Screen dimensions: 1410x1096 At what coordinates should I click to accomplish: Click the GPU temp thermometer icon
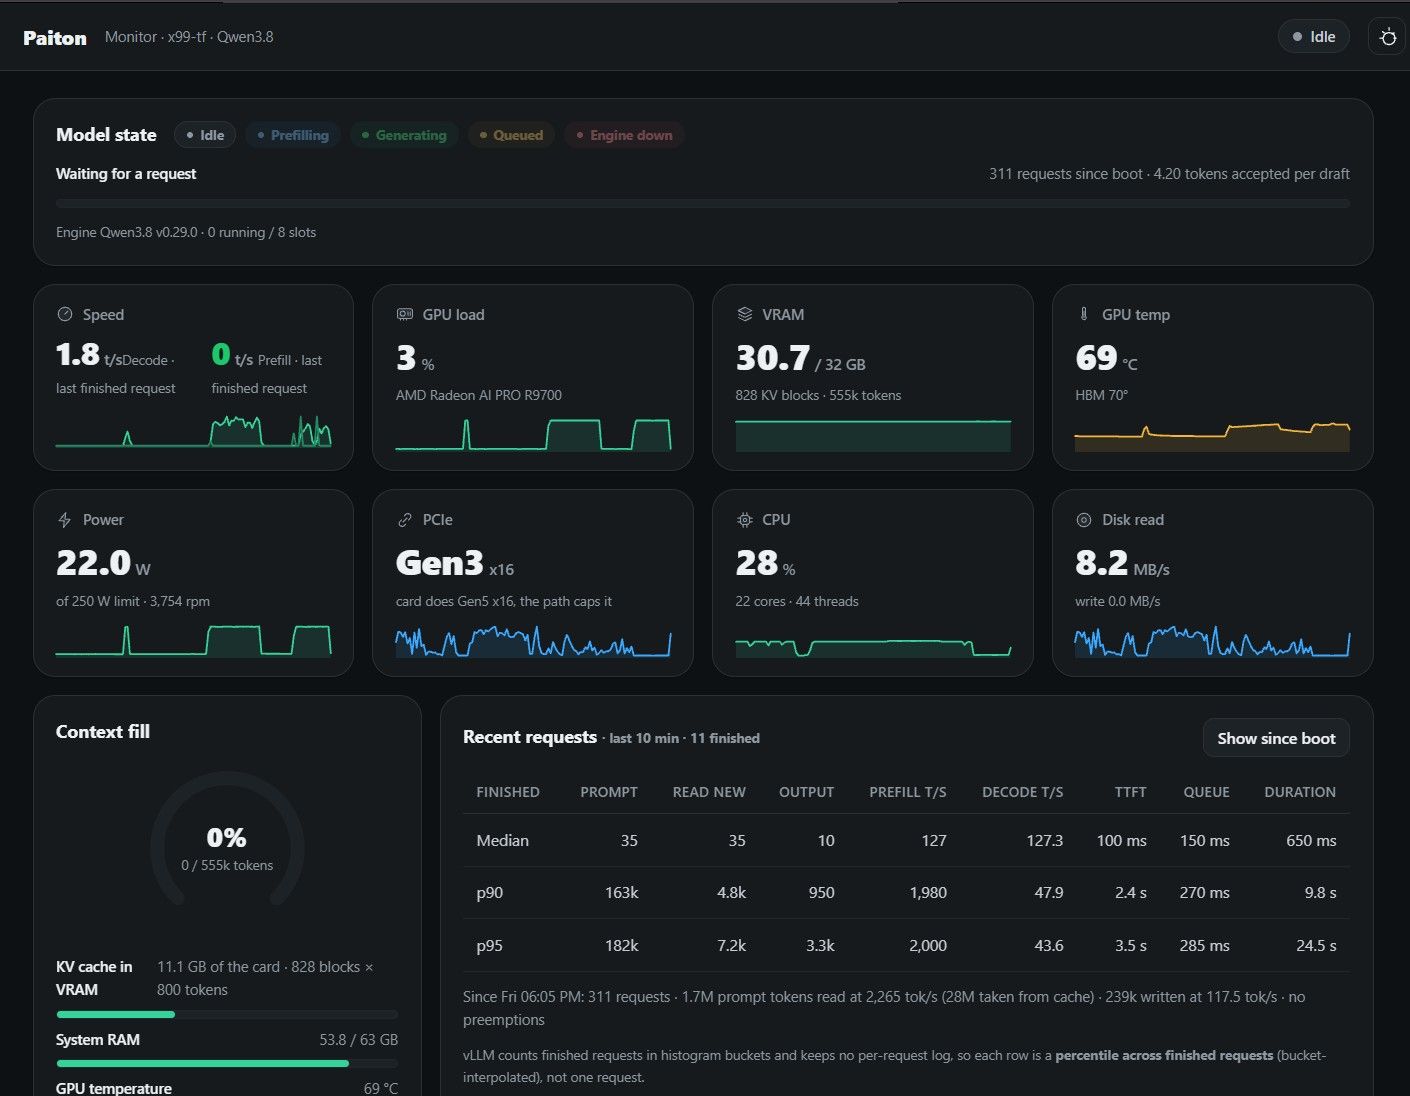pos(1084,314)
